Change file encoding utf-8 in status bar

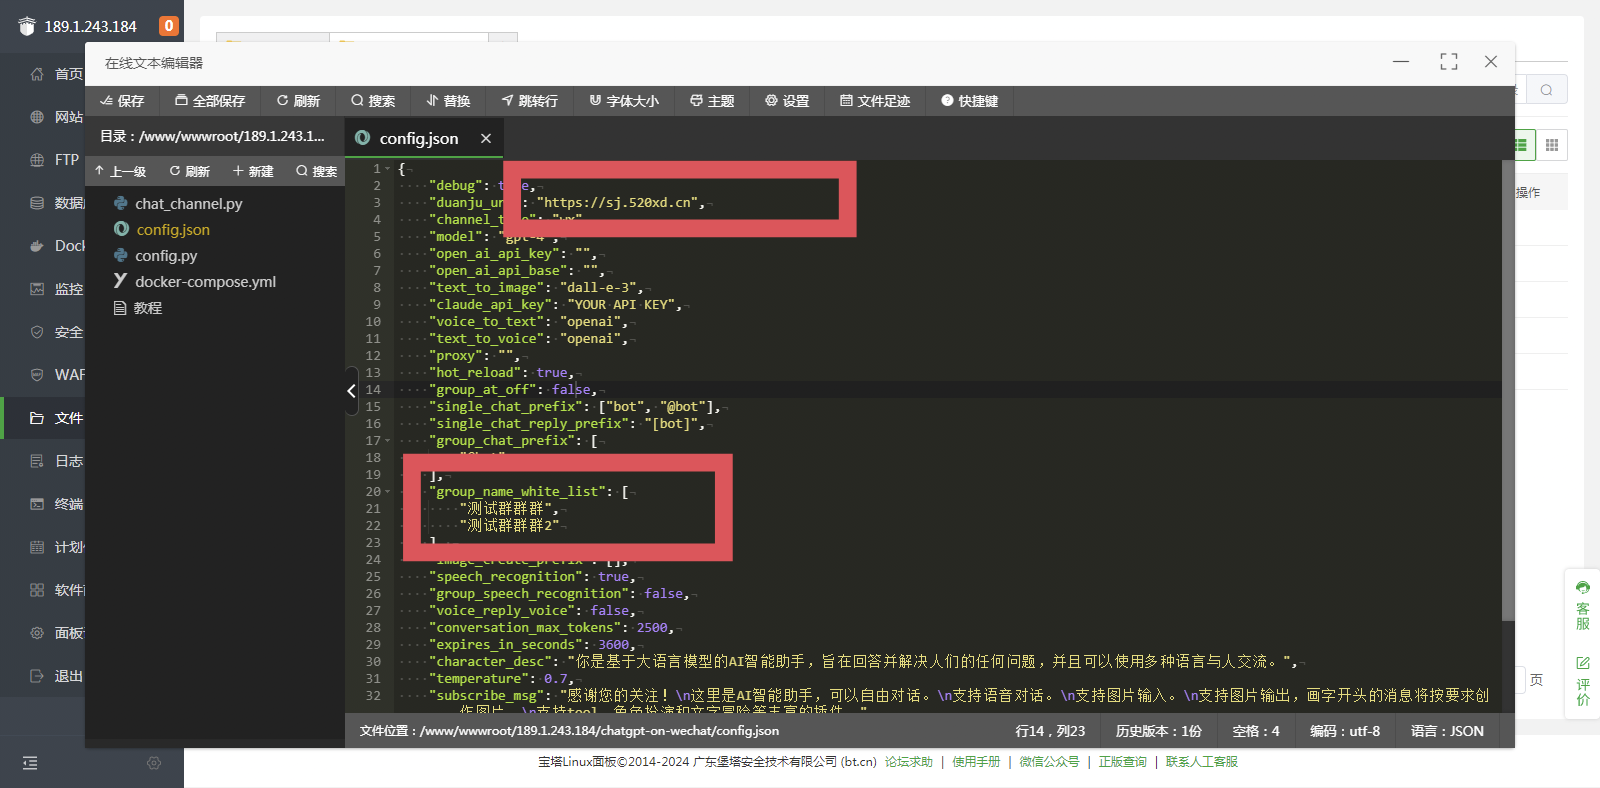point(1345,731)
